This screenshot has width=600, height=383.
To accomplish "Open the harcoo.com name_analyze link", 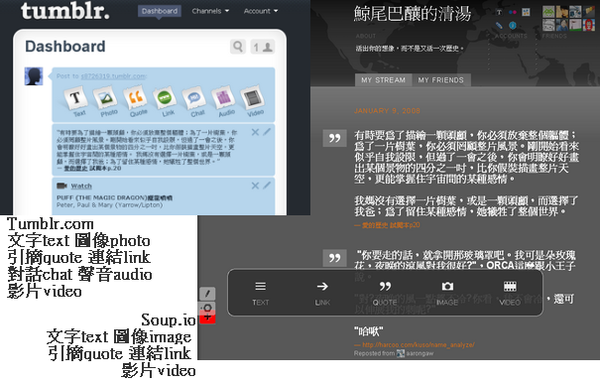I will 418,345.
